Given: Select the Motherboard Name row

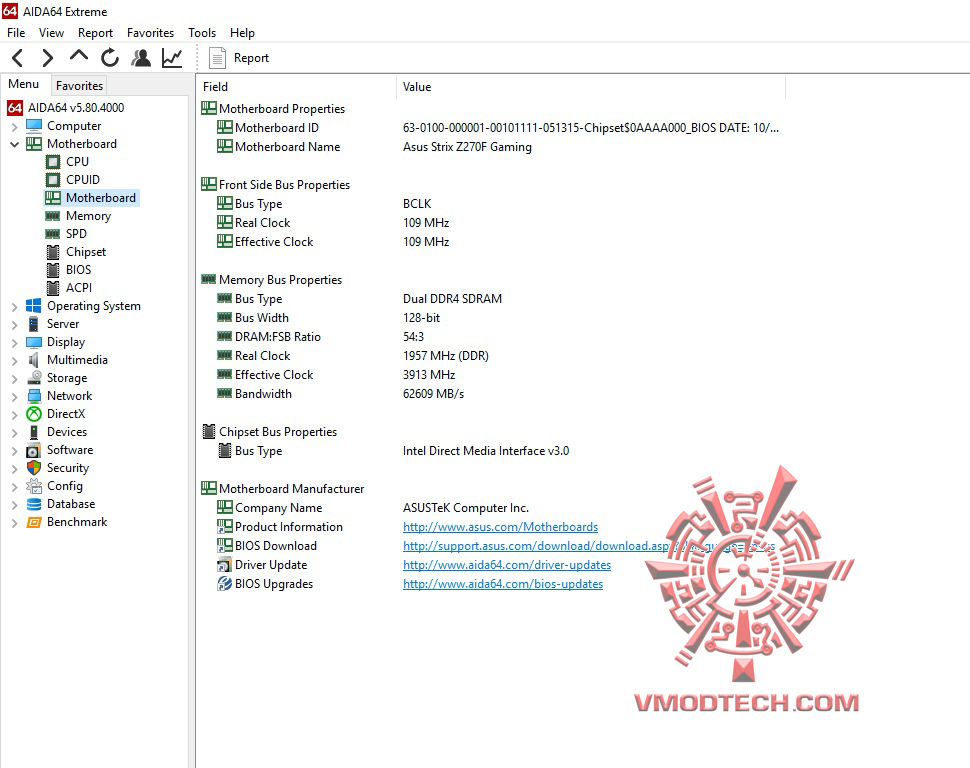Looking at the screenshot, I should 492,147.
